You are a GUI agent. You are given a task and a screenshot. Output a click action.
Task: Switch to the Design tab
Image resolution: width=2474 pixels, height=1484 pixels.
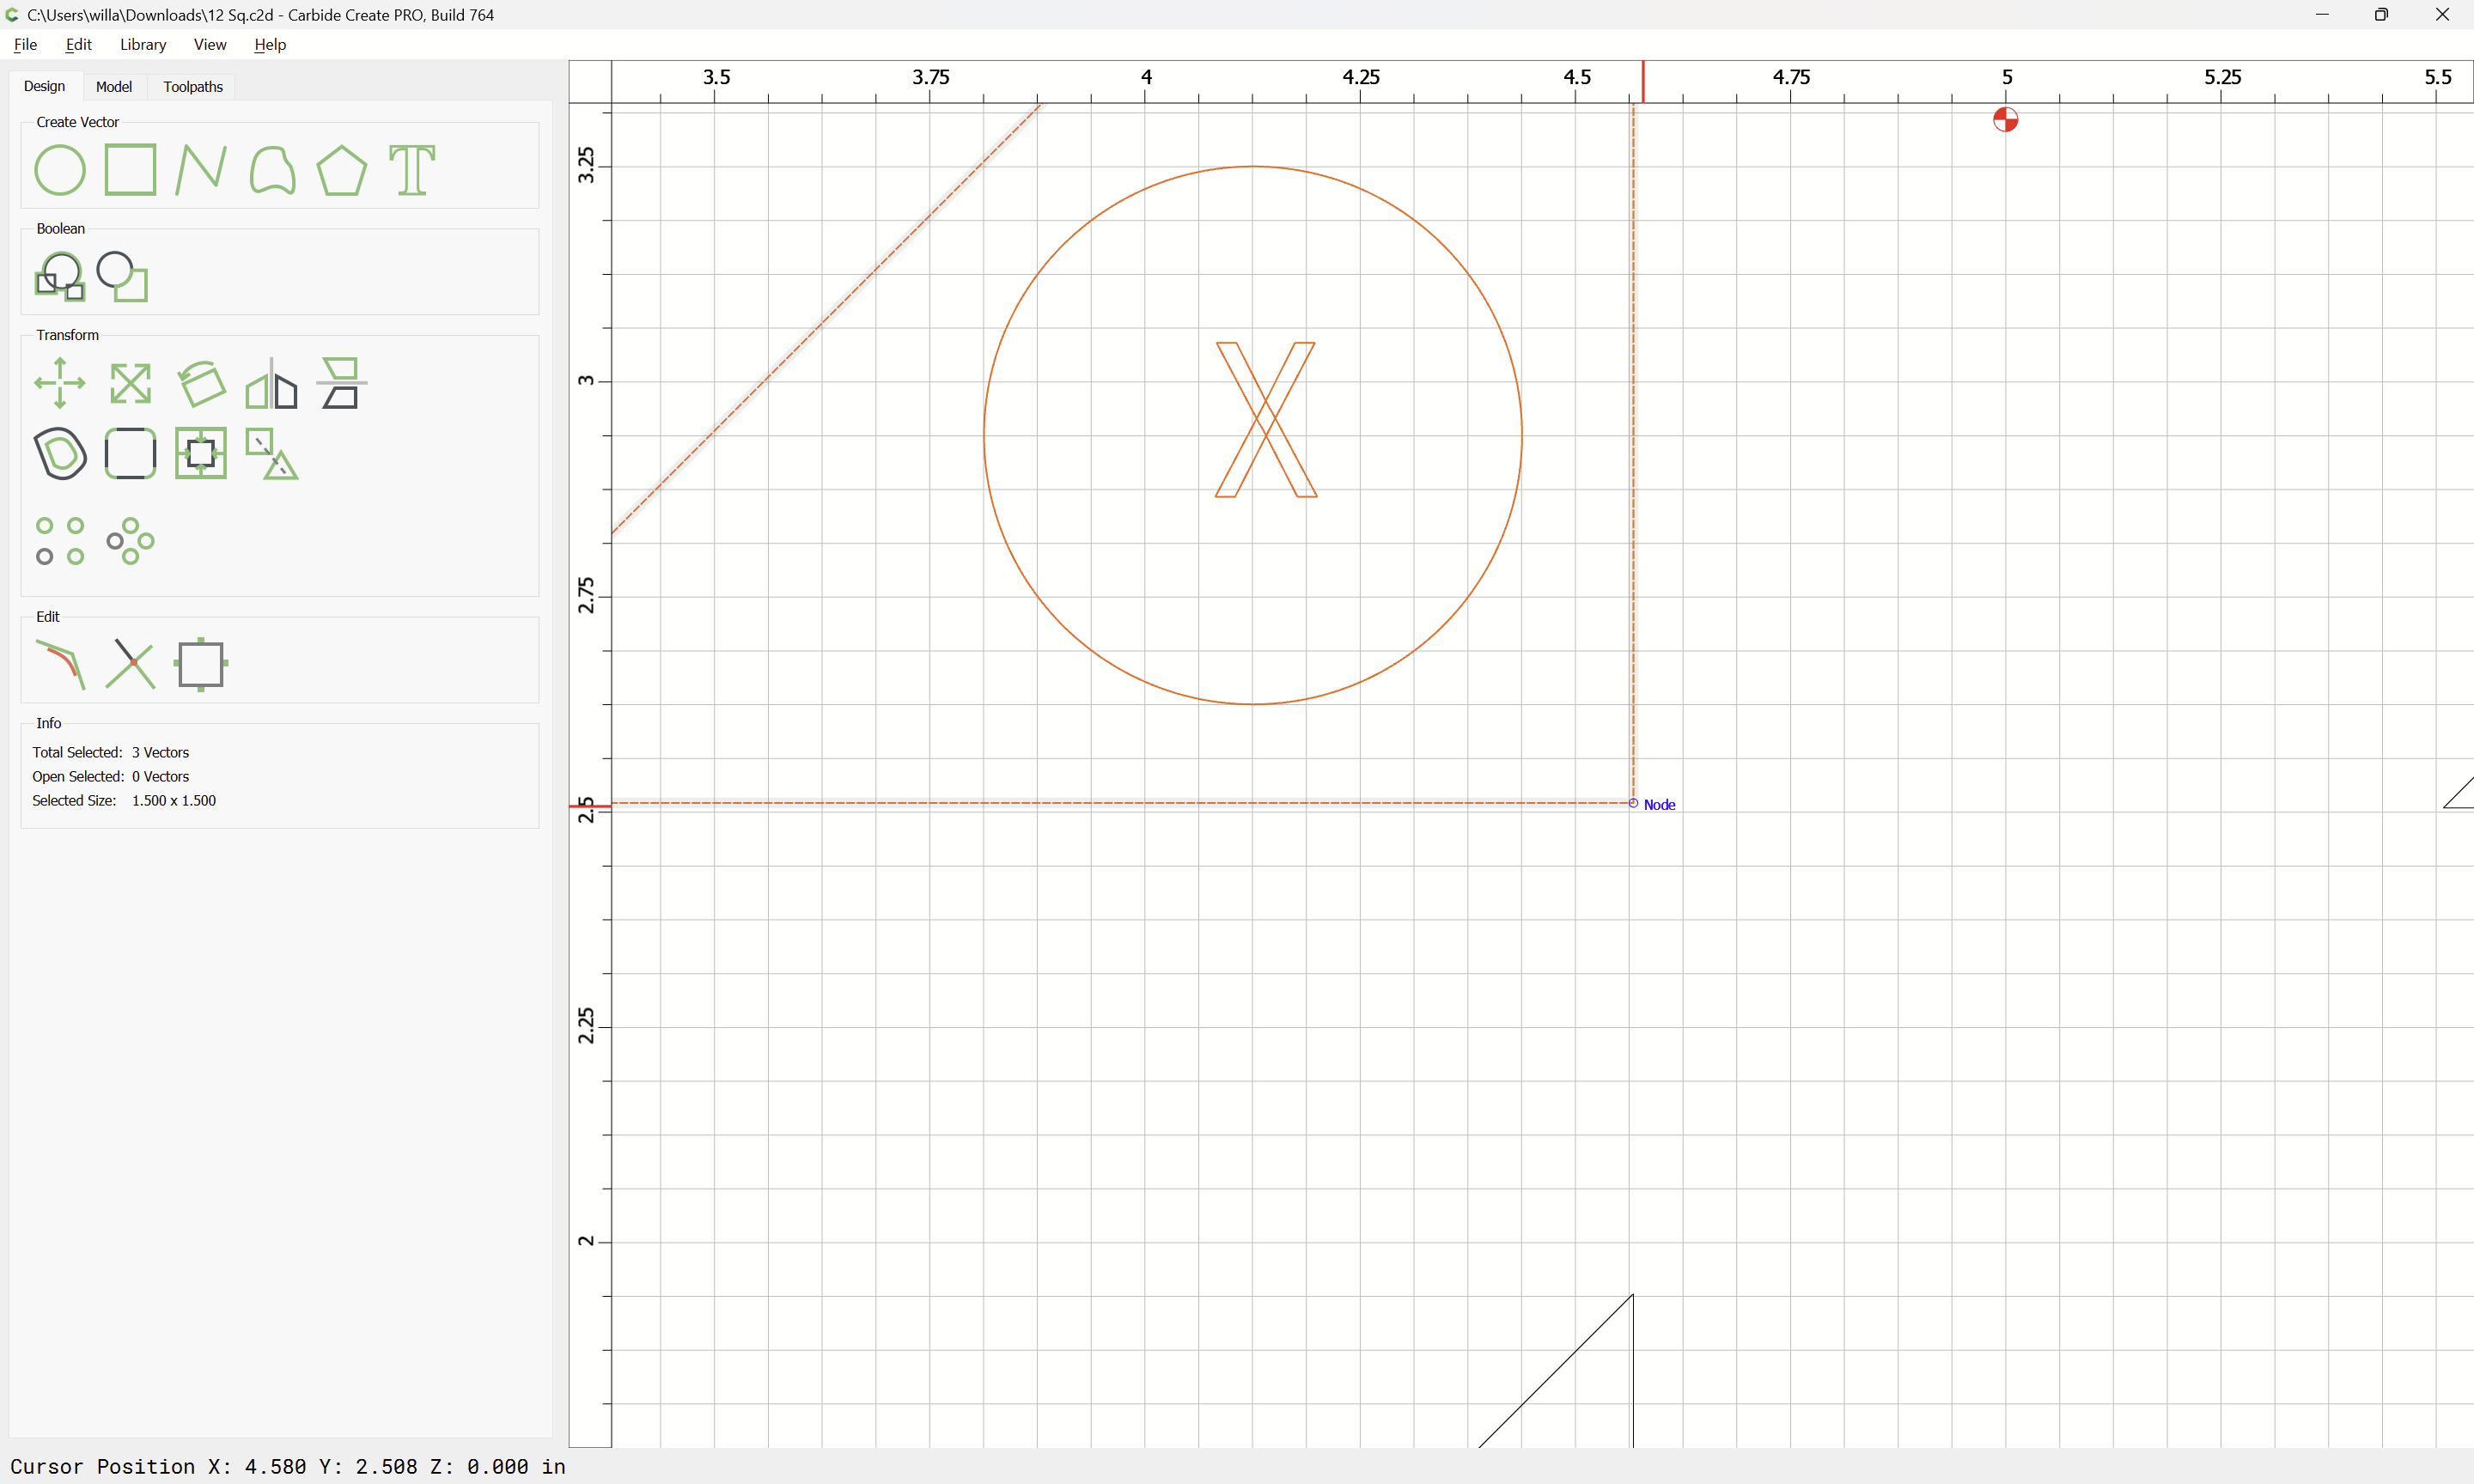(x=44, y=86)
